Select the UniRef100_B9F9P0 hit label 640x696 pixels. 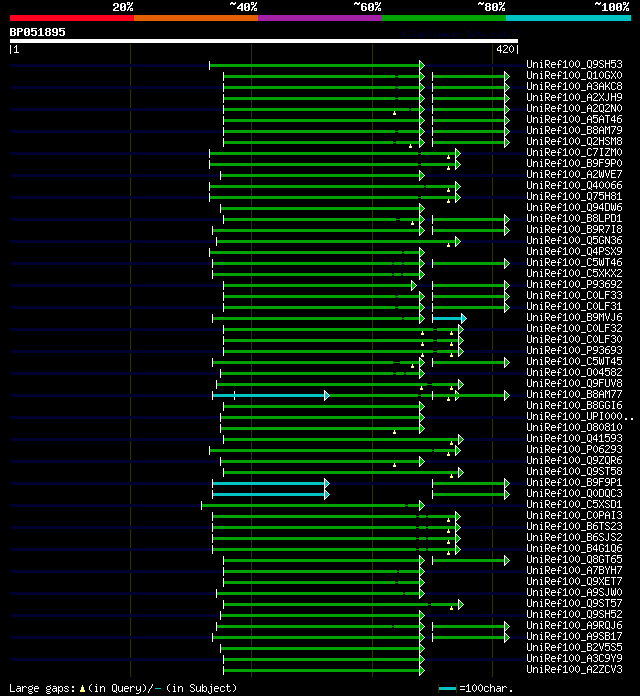coord(574,163)
